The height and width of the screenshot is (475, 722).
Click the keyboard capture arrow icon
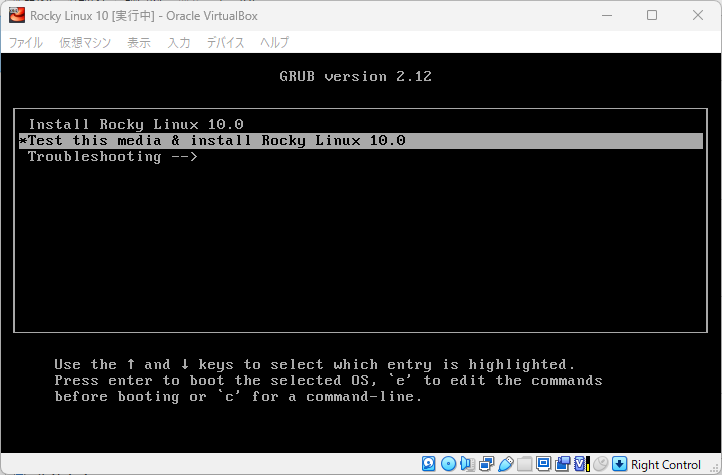[x=619, y=464]
